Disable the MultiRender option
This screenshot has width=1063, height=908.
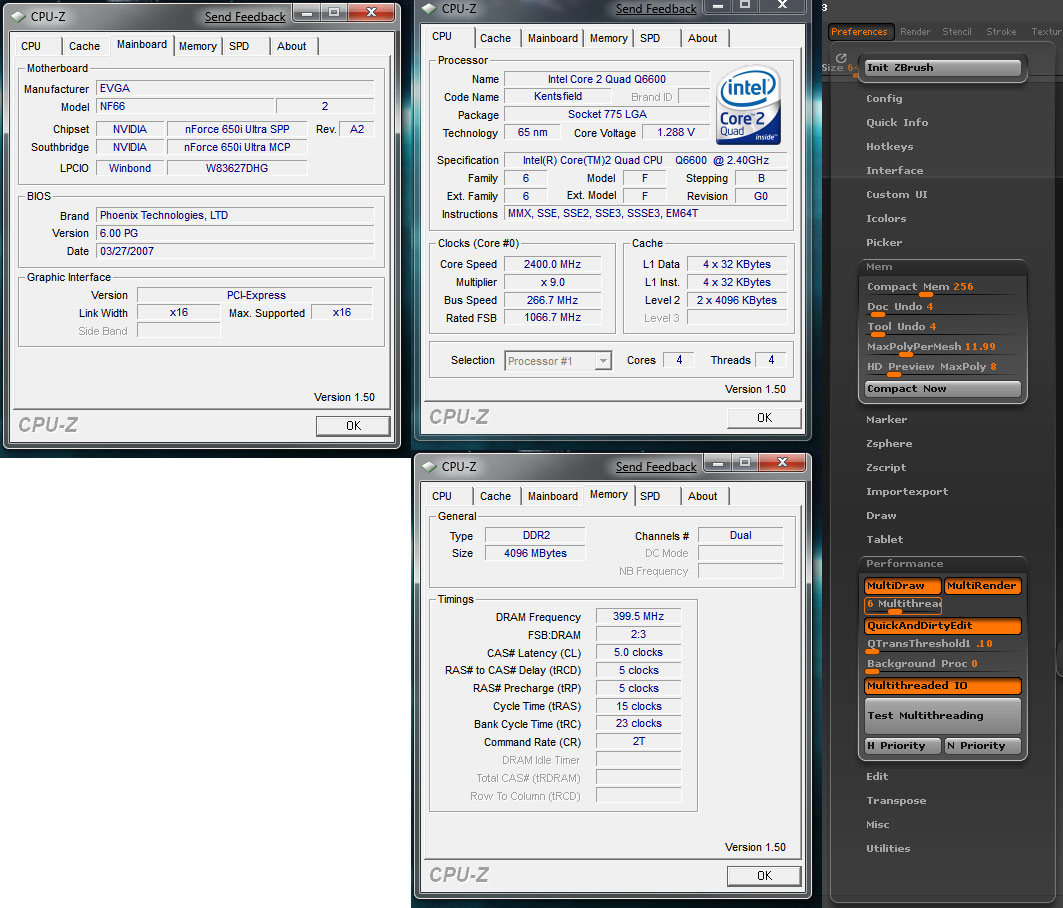[x=982, y=586]
